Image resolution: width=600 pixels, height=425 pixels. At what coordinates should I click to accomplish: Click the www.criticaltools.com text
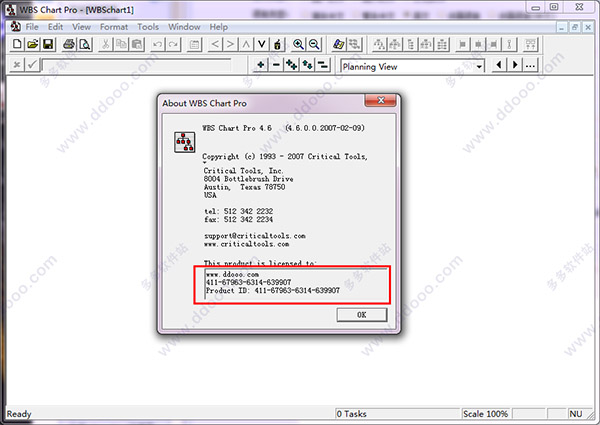246,244
